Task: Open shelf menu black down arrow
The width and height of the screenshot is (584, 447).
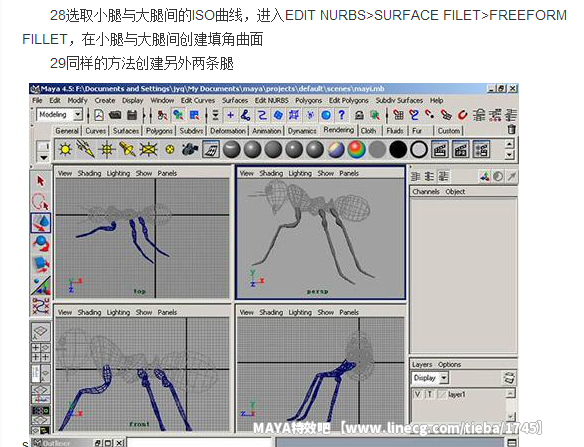Action: pyautogui.click(x=43, y=158)
